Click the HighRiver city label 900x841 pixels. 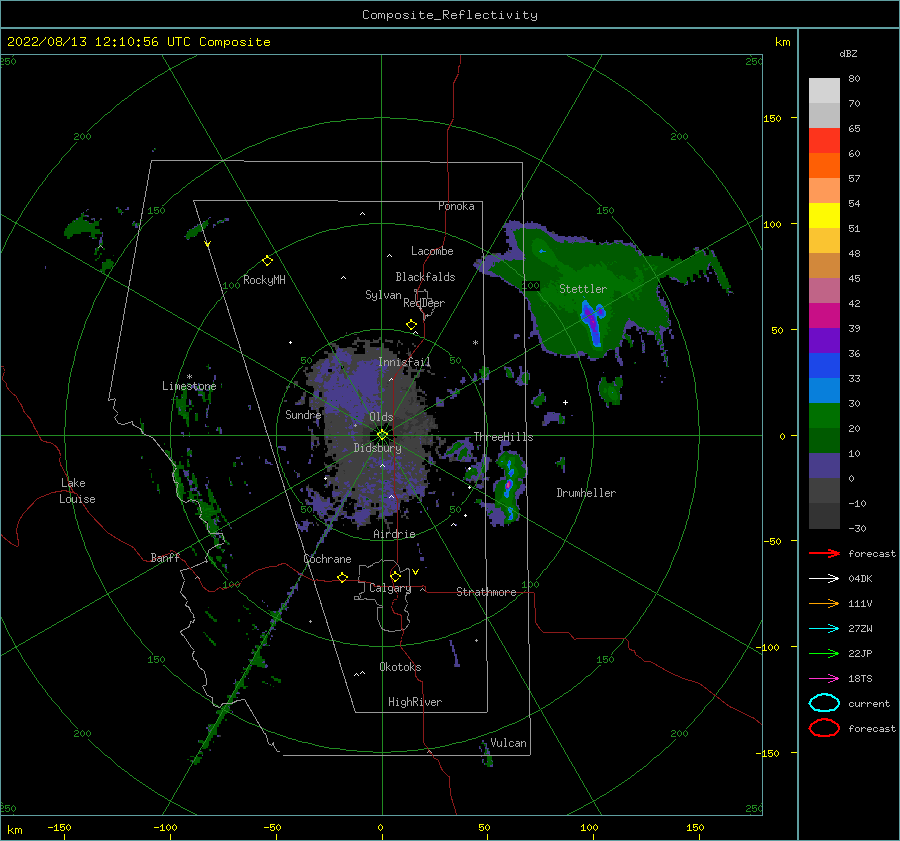415,702
